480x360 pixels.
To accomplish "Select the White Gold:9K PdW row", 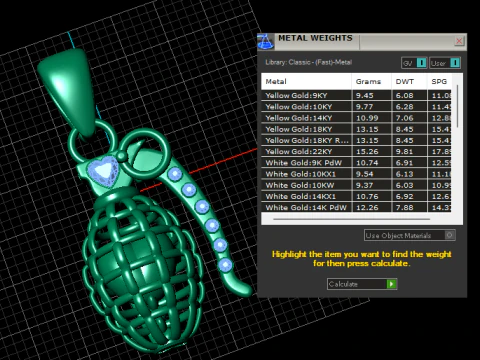I will point(356,163).
